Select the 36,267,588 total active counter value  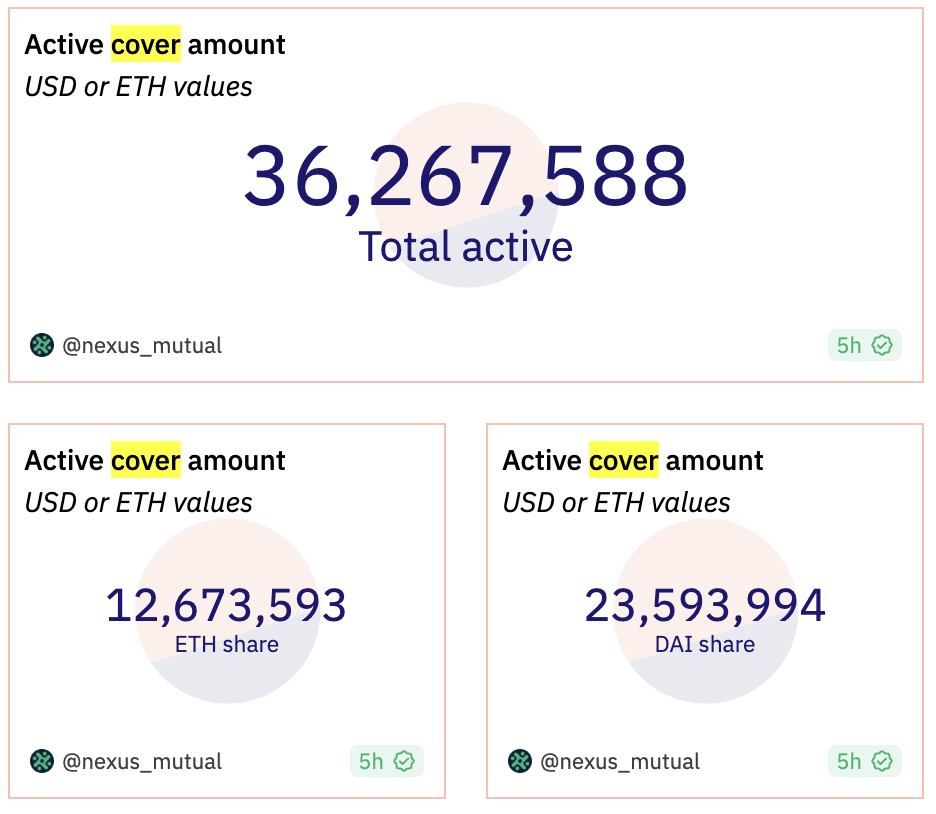[466, 177]
